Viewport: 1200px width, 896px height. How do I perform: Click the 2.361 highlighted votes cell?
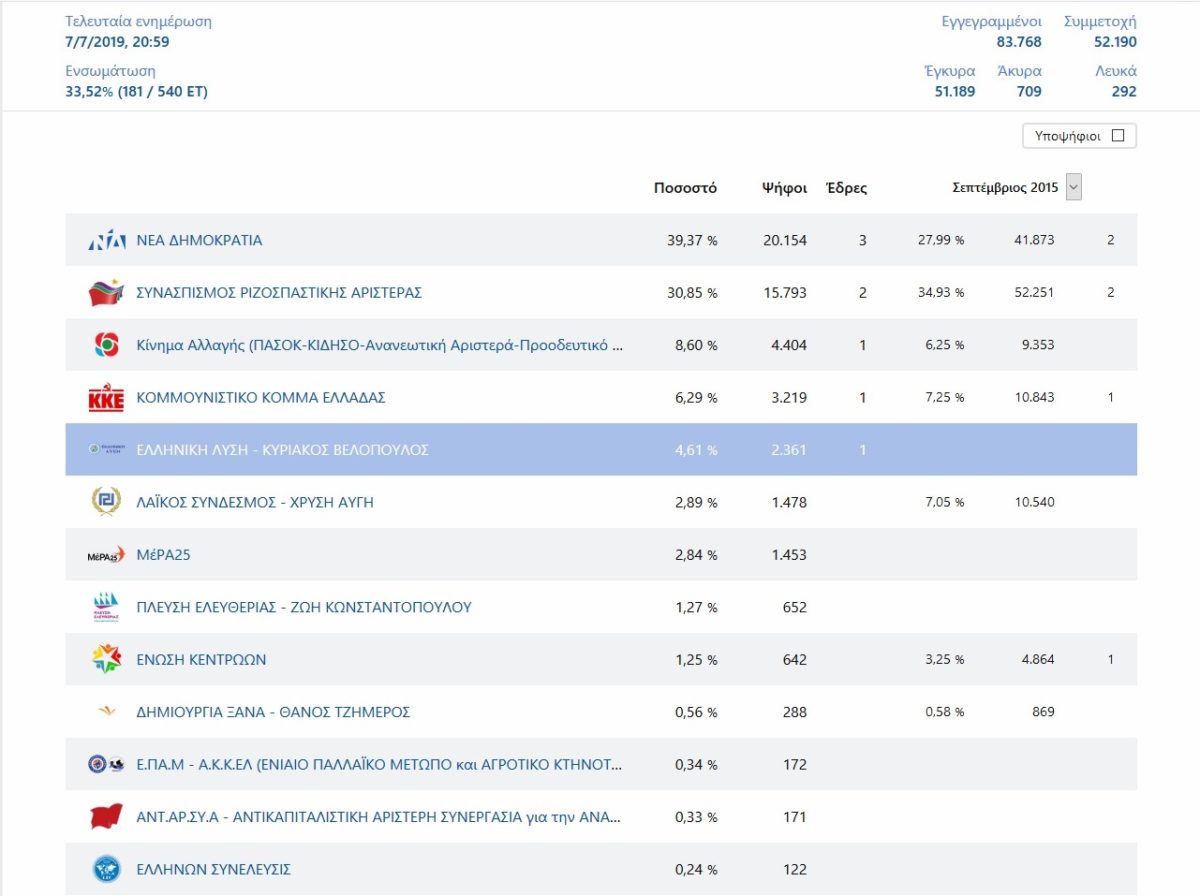pyautogui.click(x=789, y=450)
